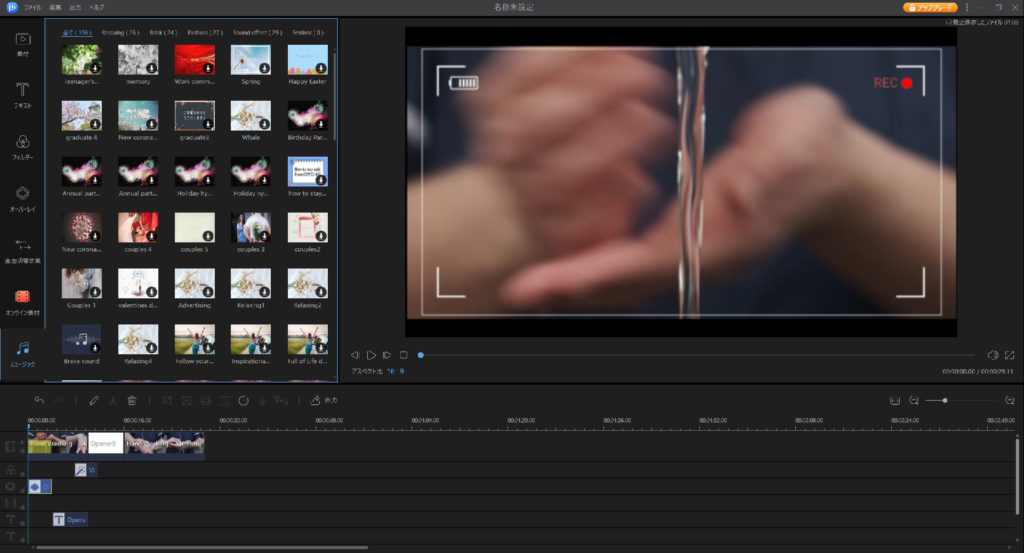The image size is (1024, 553).
Task: Click the crop tool in timeline toolbar
Action: (167, 400)
